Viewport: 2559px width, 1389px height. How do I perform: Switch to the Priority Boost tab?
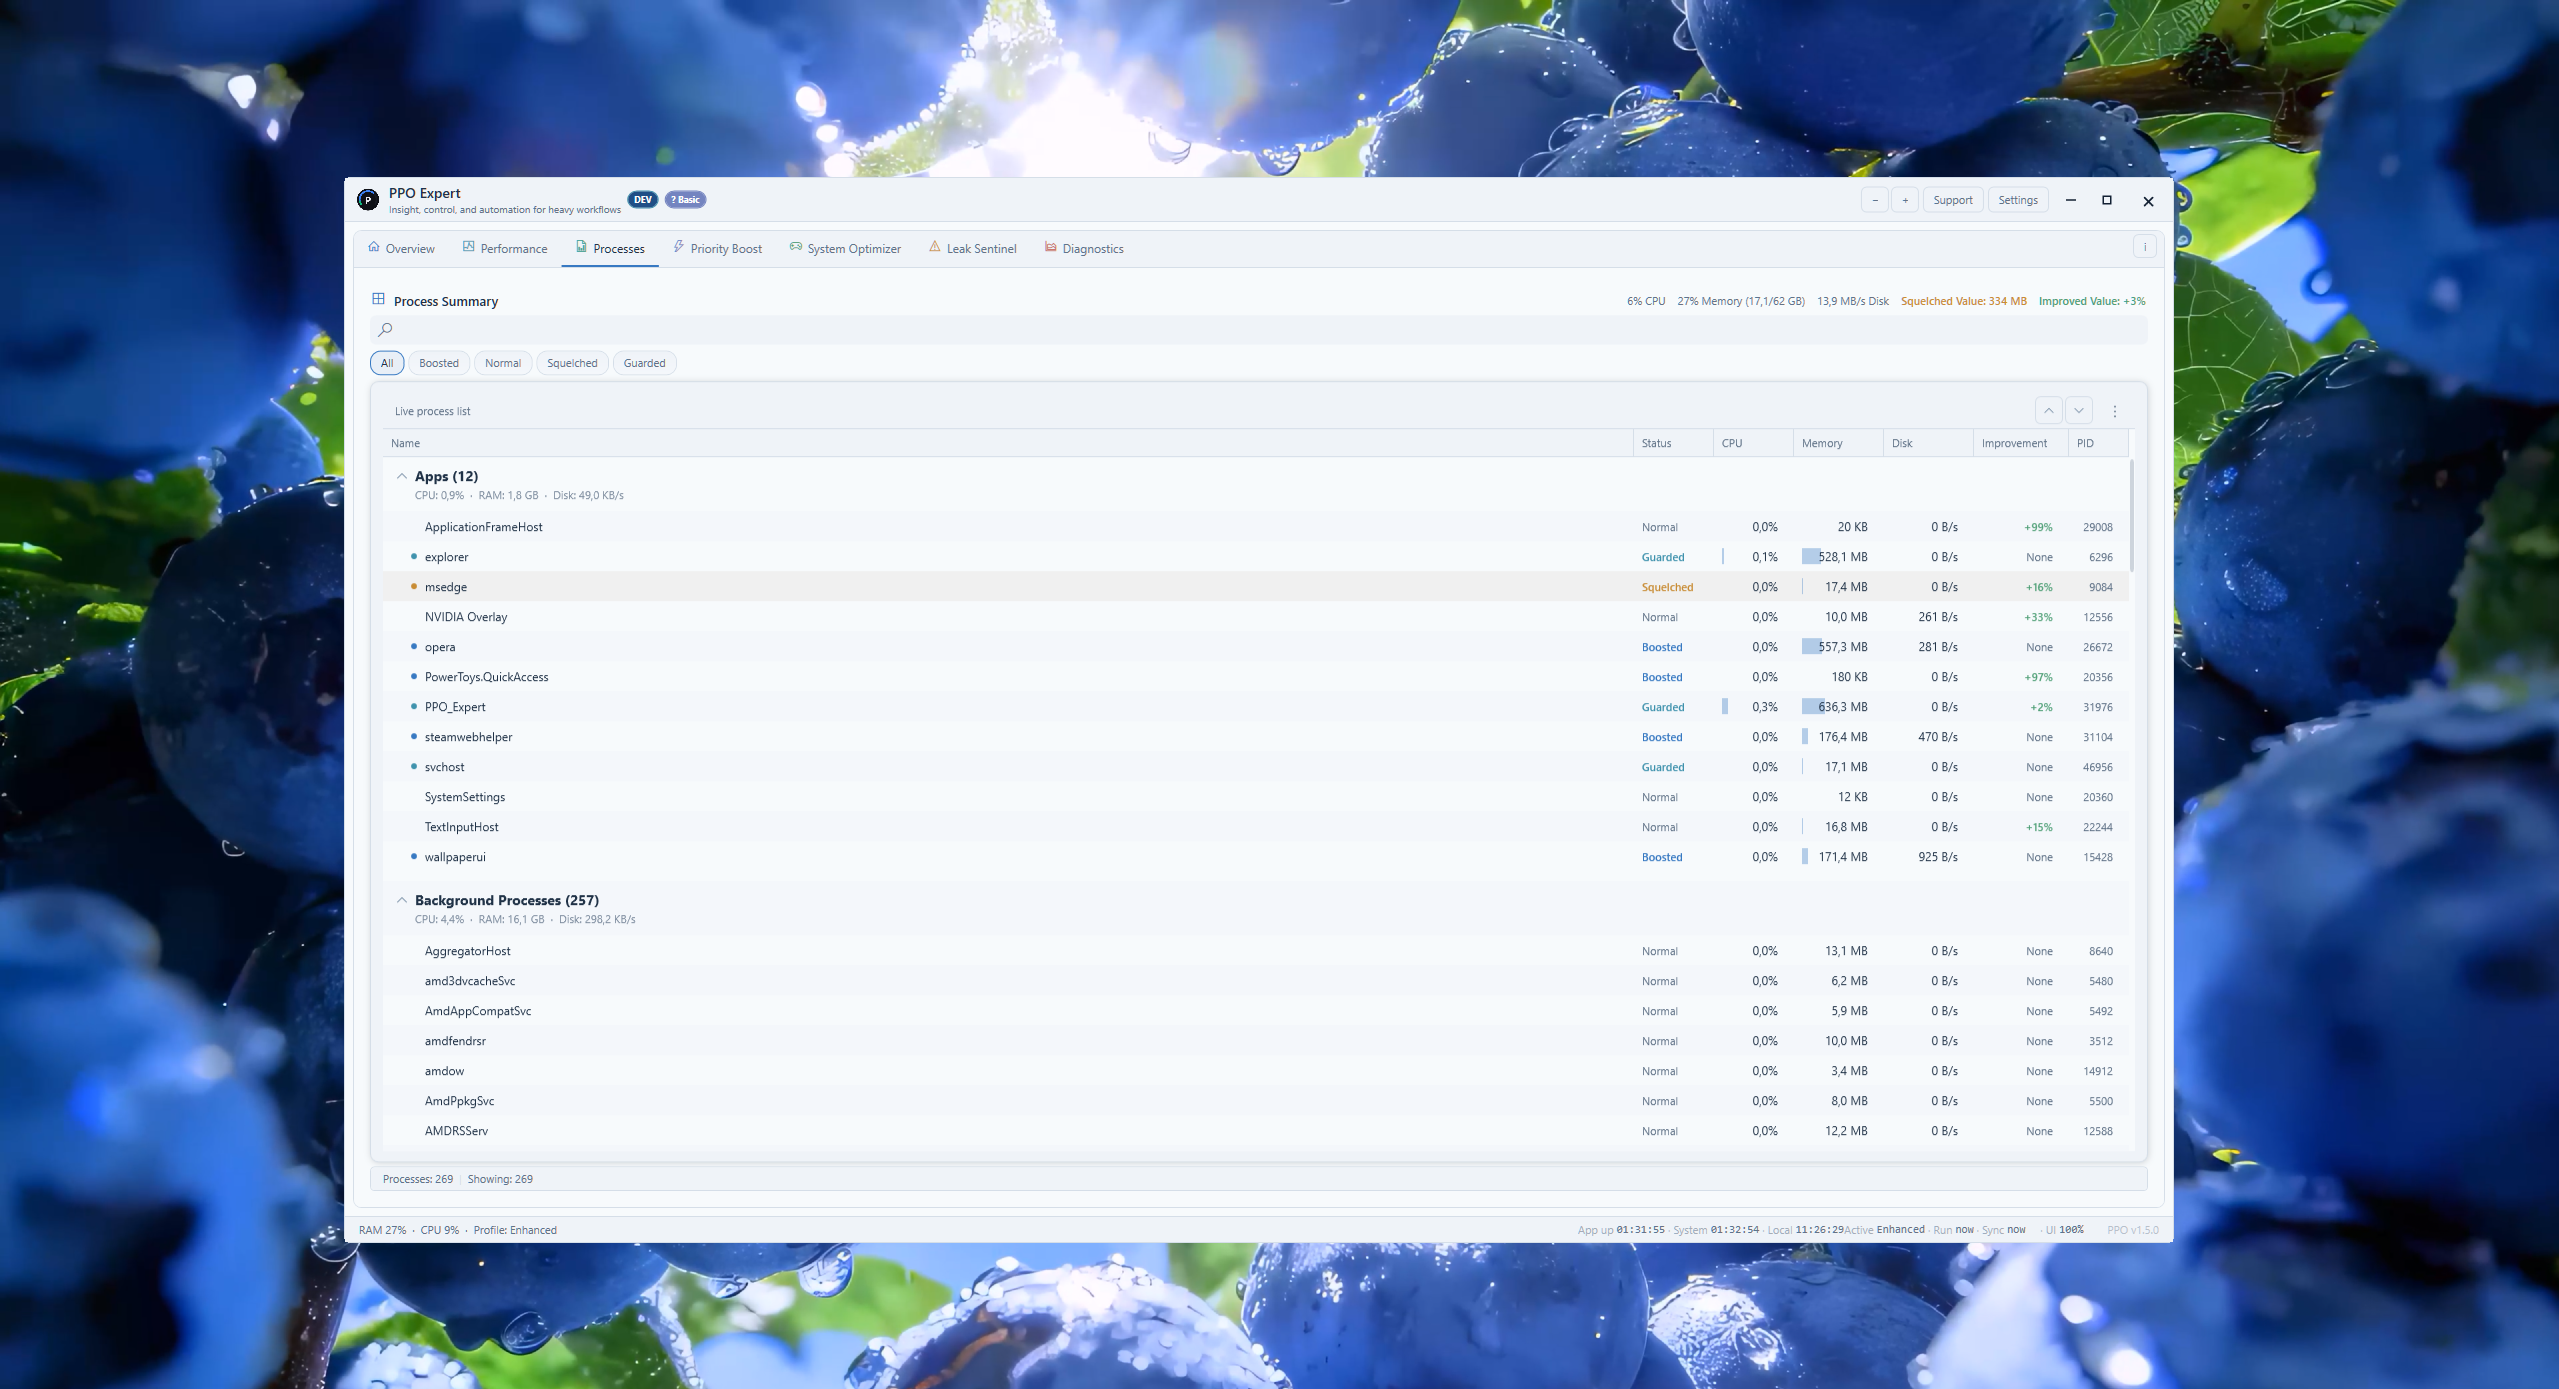[717, 248]
